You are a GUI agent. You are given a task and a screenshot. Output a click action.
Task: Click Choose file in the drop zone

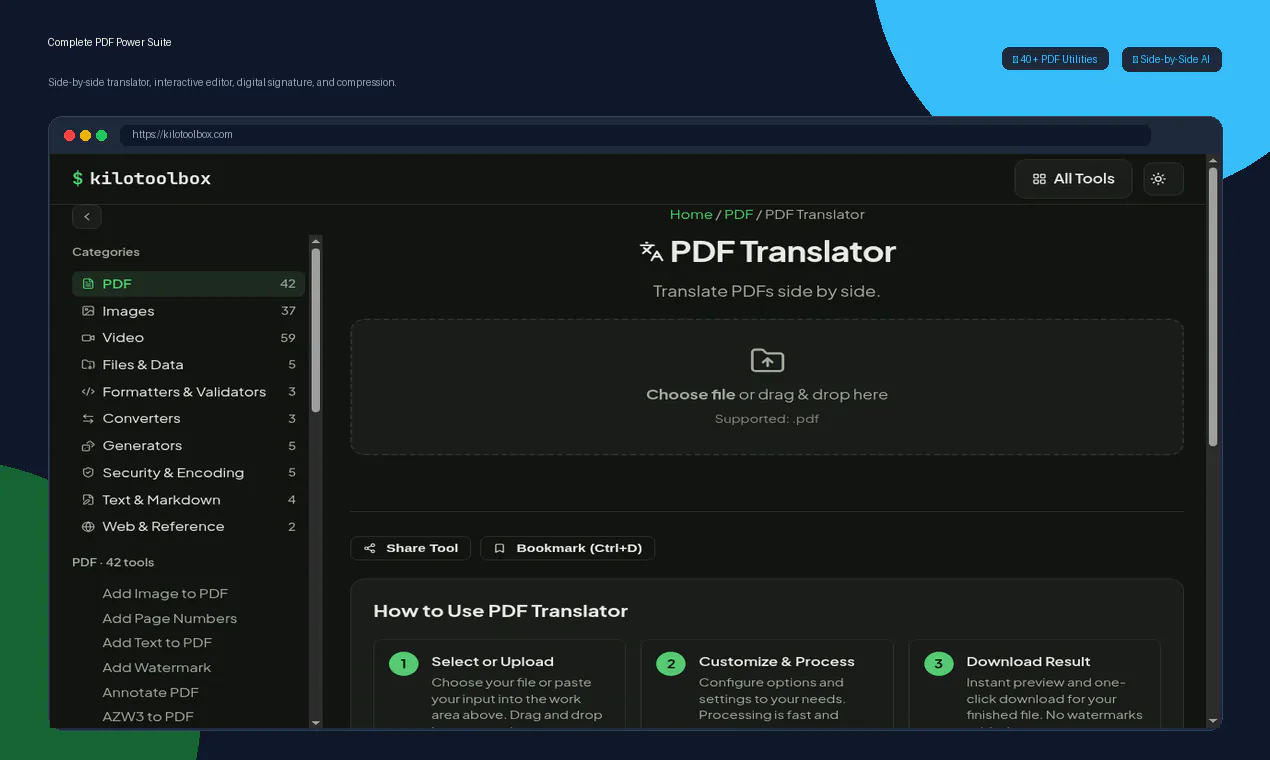pos(691,395)
